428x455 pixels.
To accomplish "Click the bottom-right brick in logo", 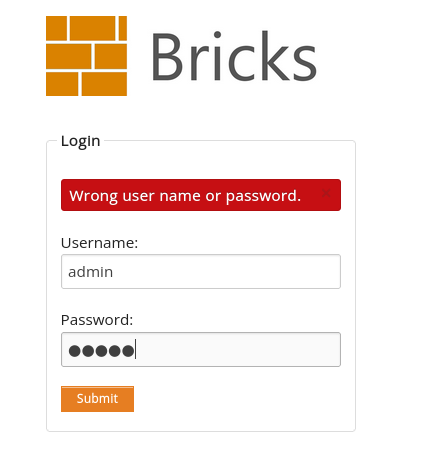I will tap(104, 84).
